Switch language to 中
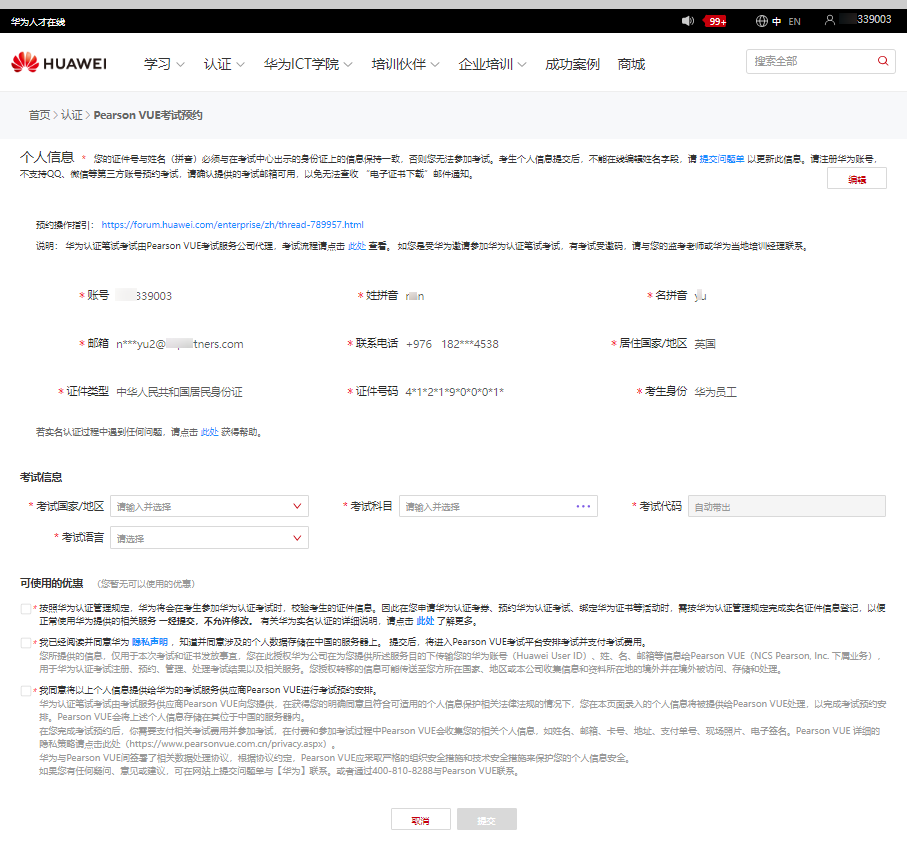907x850 pixels. (x=776, y=21)
